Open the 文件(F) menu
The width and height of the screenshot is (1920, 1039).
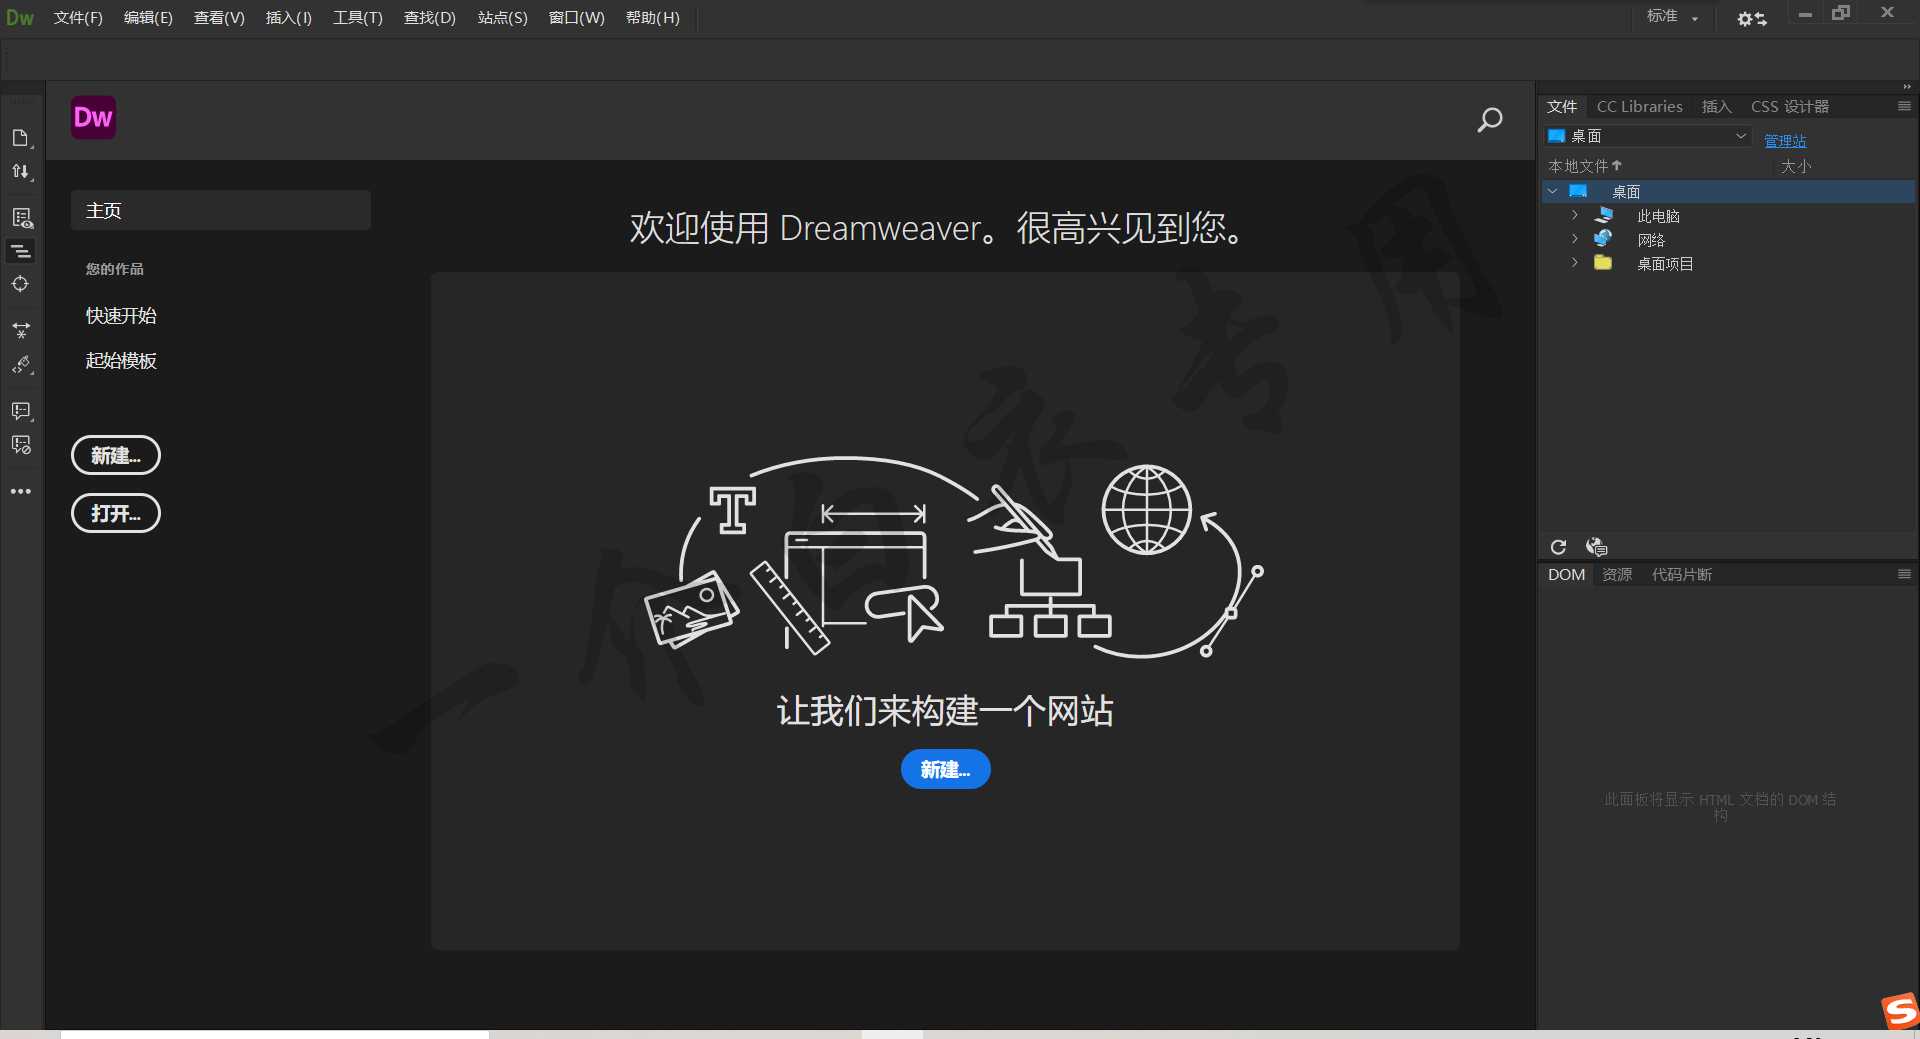pyautogui.click(x=78, y=18)
